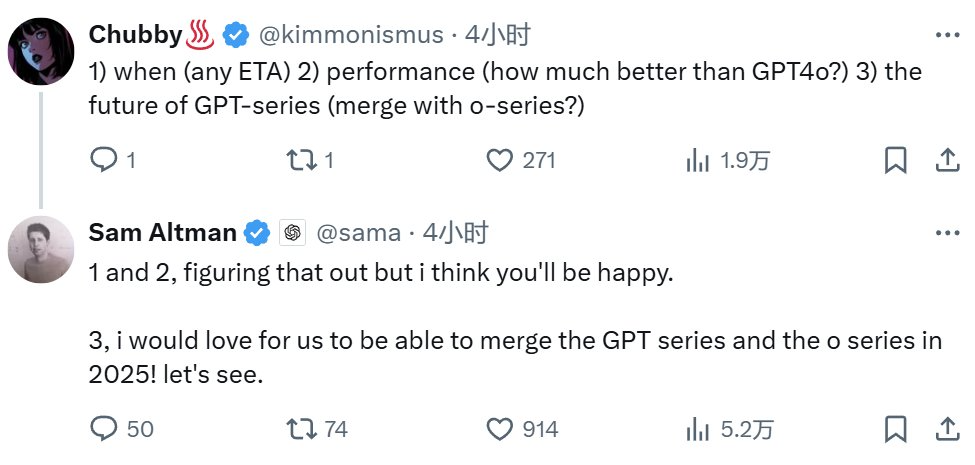Bookmark Sam Altman's tweet
Image resolution: width=975 pixels, height=465 pixels.
coord(896,429)
